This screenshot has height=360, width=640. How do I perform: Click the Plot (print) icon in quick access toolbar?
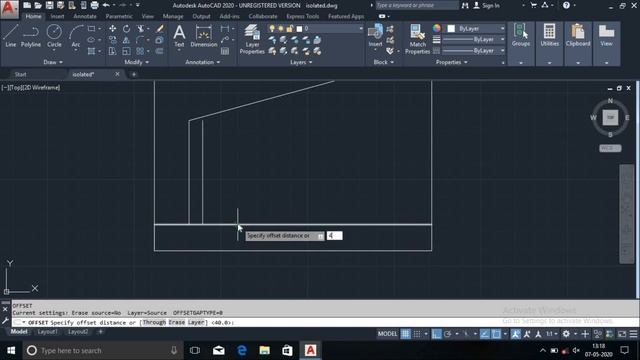(94, 5)
